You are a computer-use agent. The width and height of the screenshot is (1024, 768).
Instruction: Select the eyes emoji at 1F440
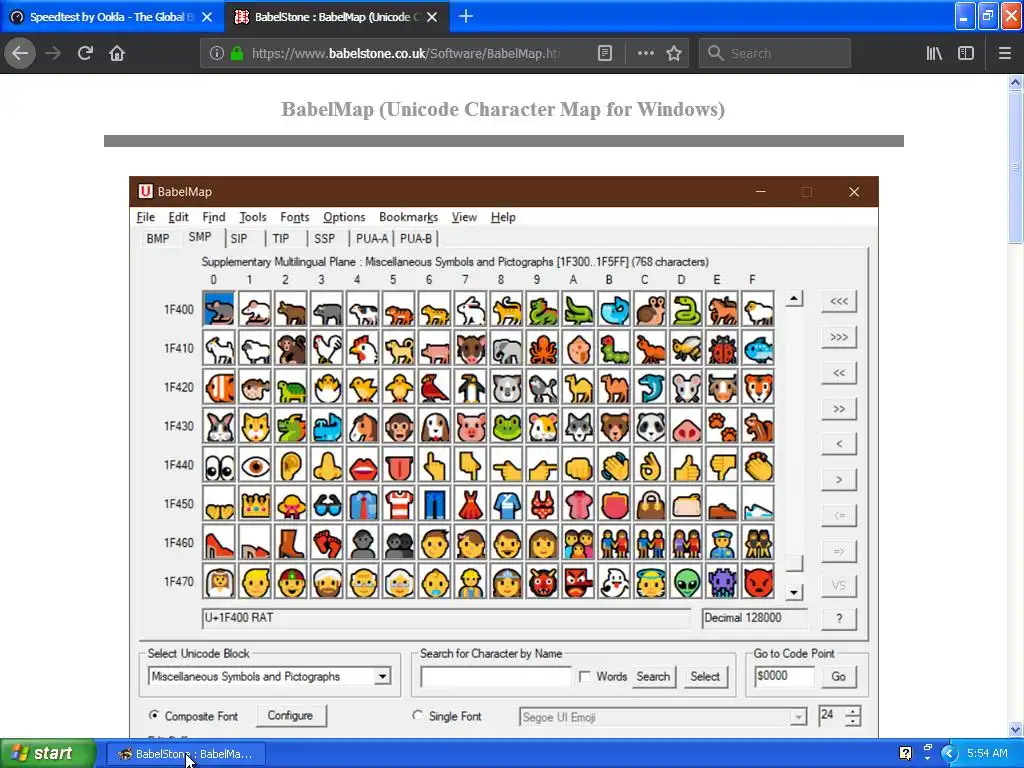219,466
